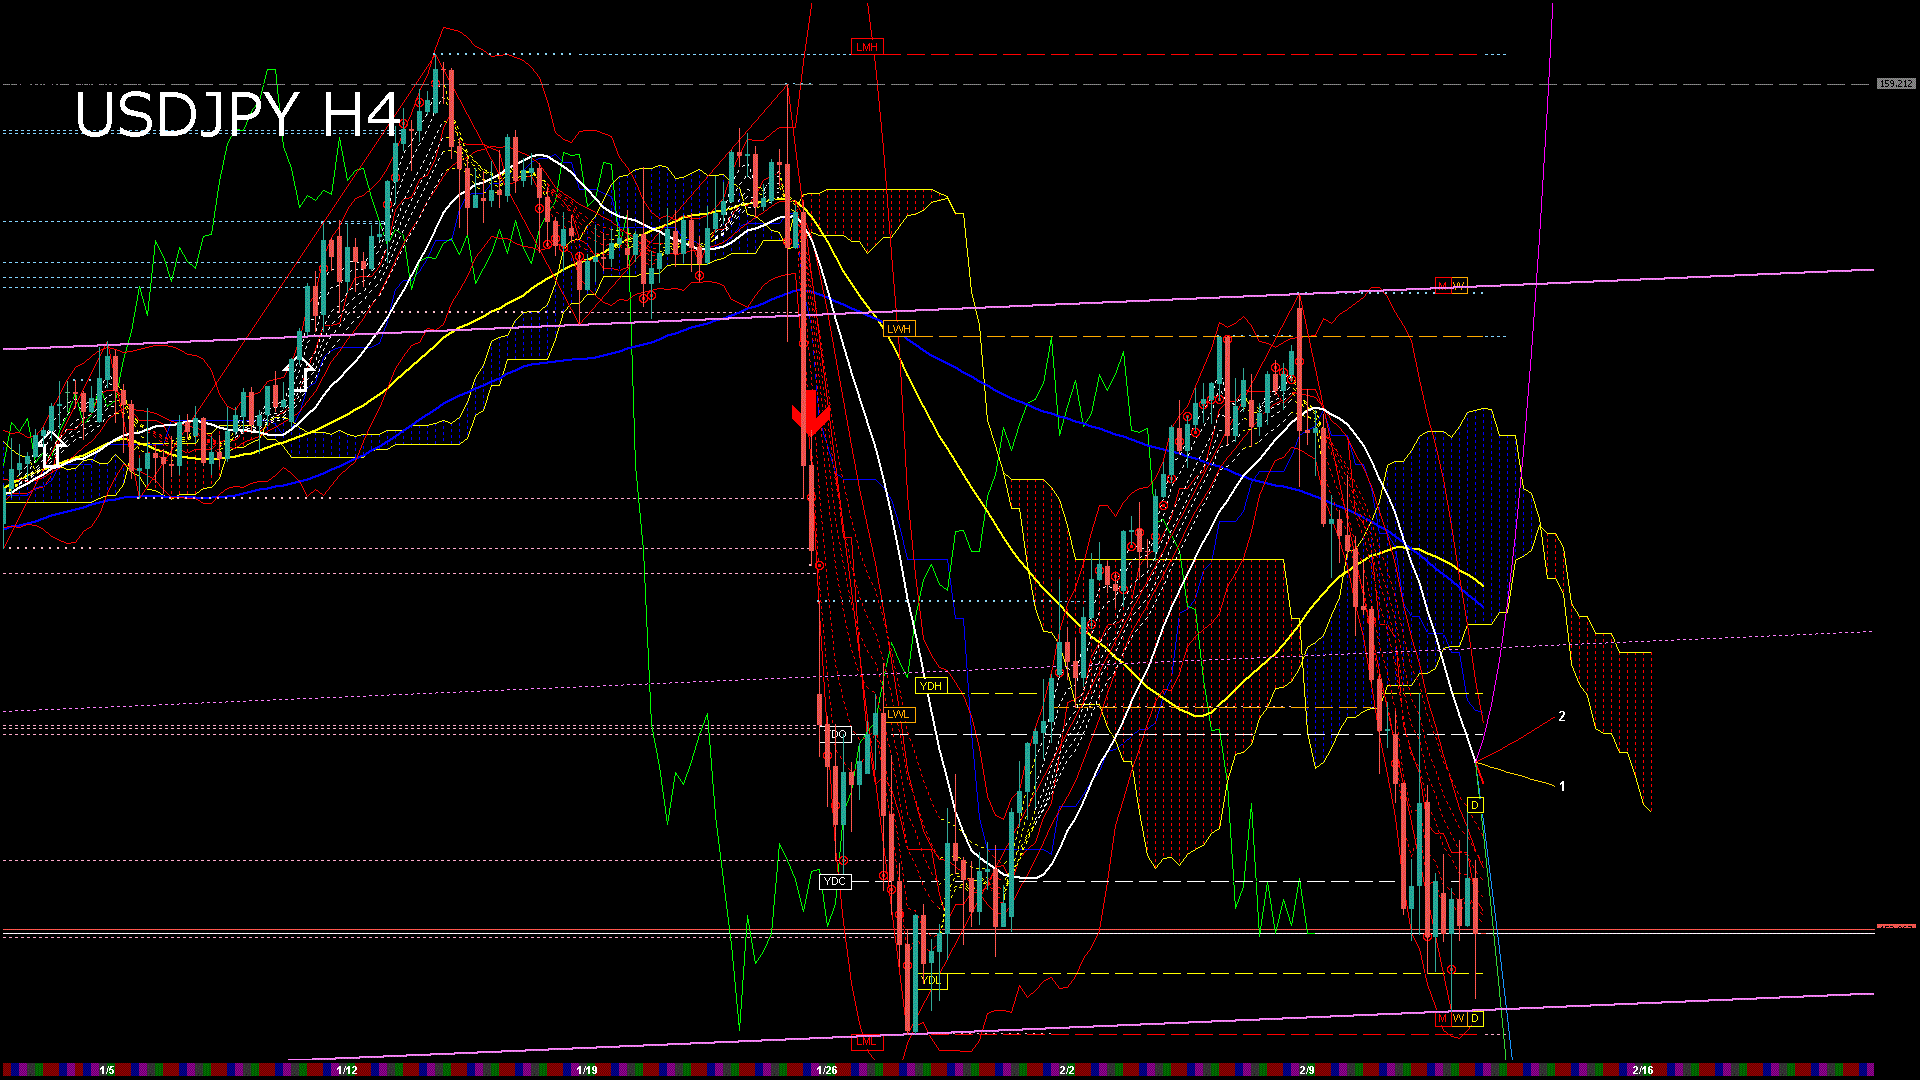Select the orange LWH level label
This screenshot has height=1080, width=1920.
[899, 329]
